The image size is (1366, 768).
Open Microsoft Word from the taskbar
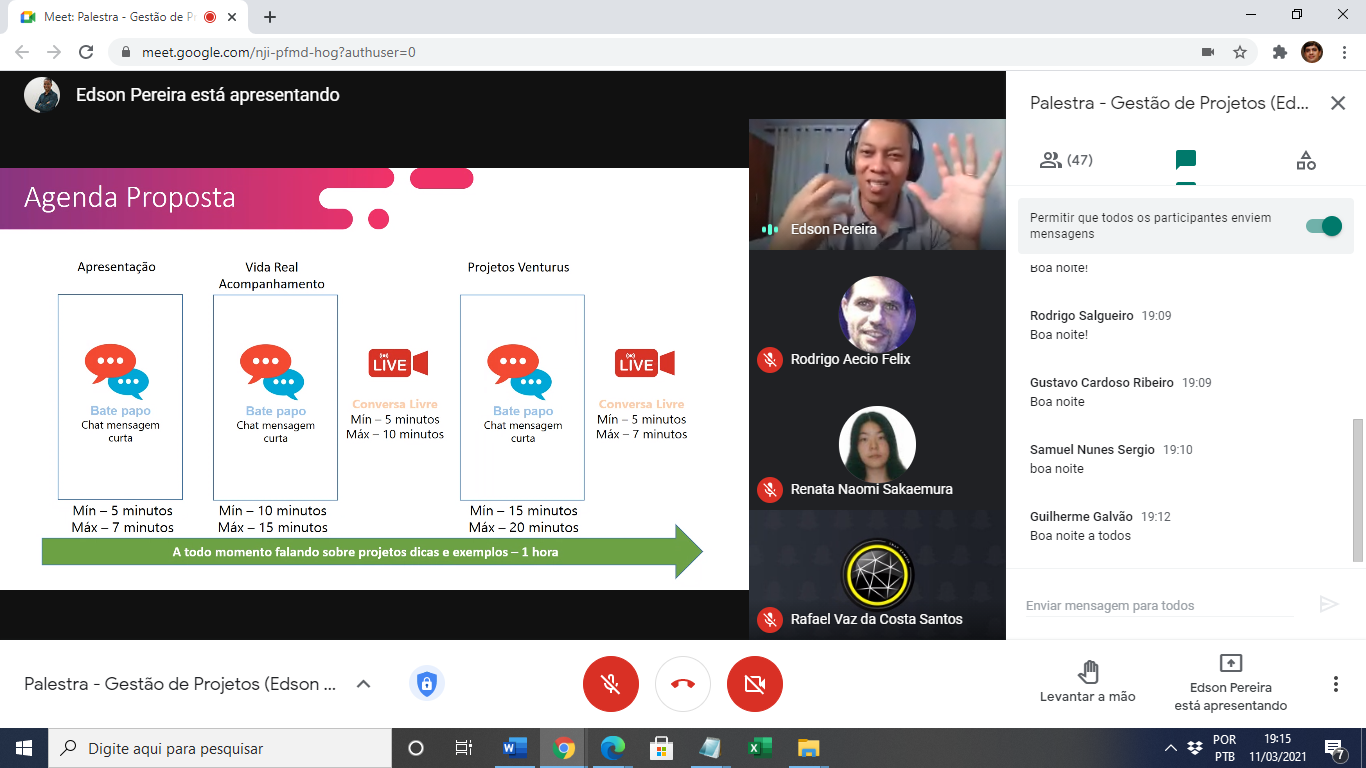pyautogui.click(x=515, y=748)
